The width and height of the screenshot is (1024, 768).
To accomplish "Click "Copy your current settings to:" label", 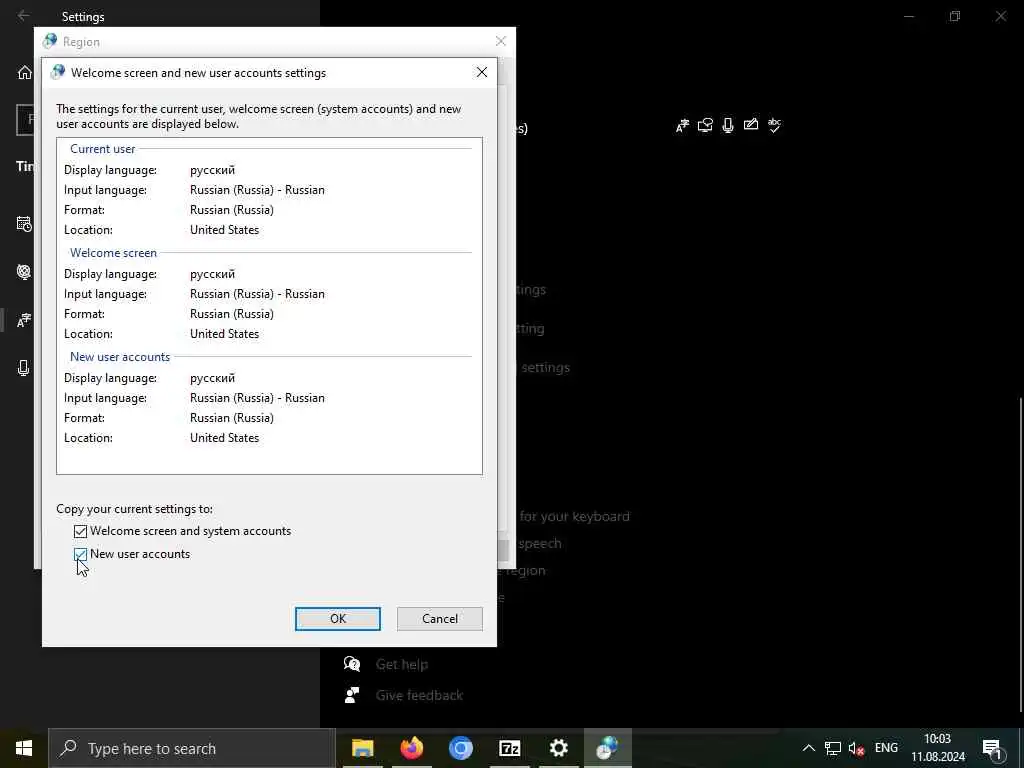I will point(135,509).
